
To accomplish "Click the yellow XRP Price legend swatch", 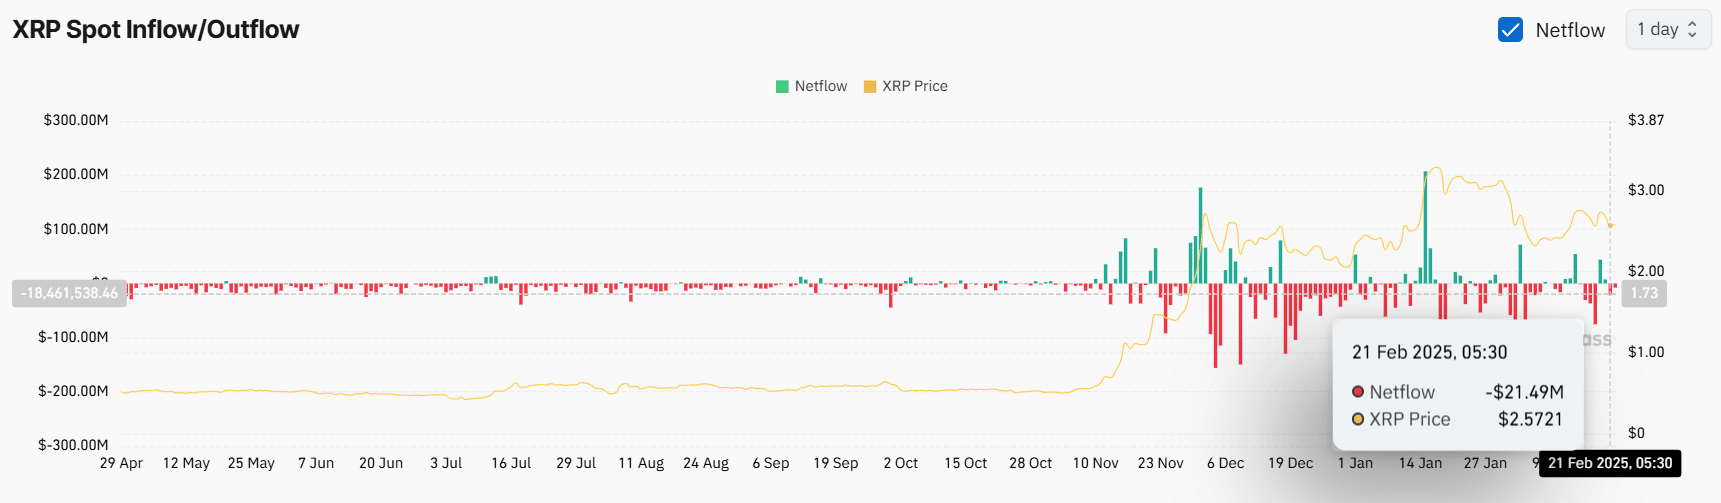I will (x=869, y=87).
